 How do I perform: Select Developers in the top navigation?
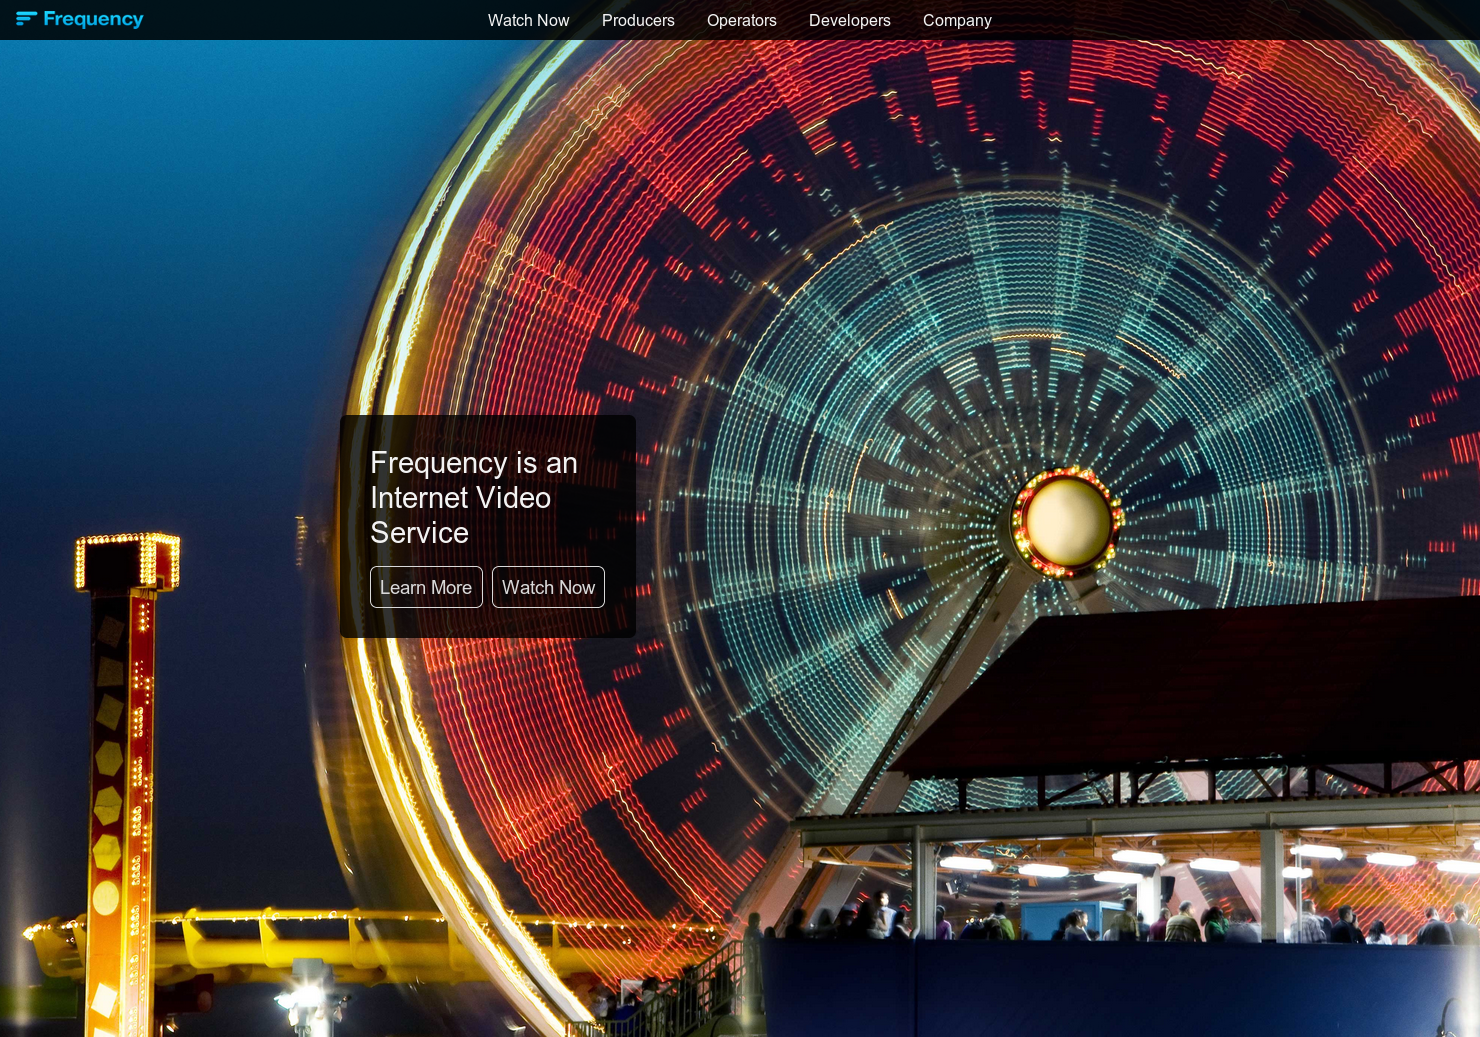850,20
